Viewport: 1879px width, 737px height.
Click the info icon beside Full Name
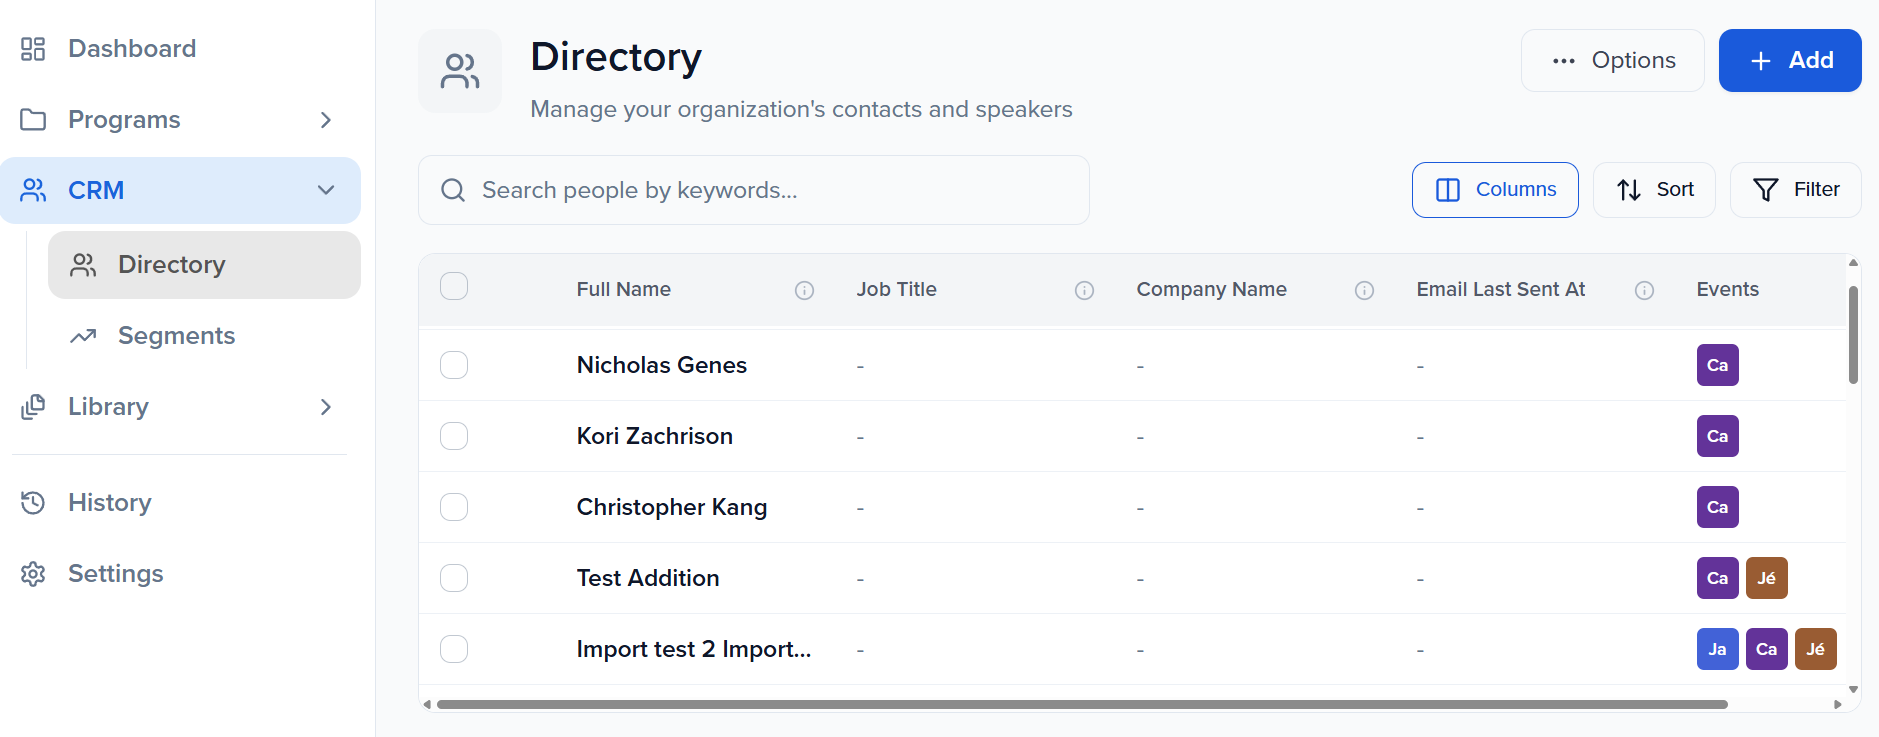804,290
